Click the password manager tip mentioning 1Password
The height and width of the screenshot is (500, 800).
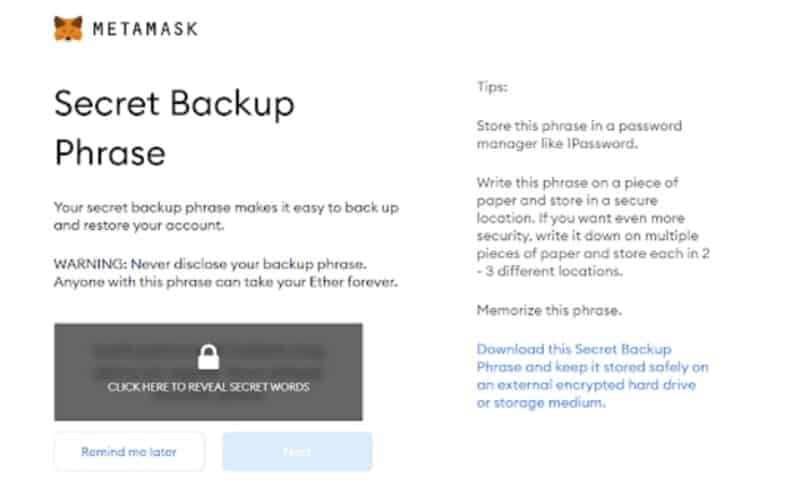click(x=579, y=135)
